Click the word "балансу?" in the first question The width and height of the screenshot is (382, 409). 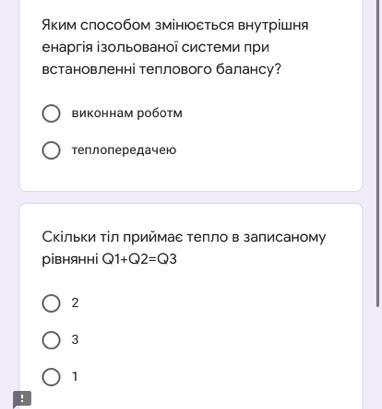click(249, 69)
